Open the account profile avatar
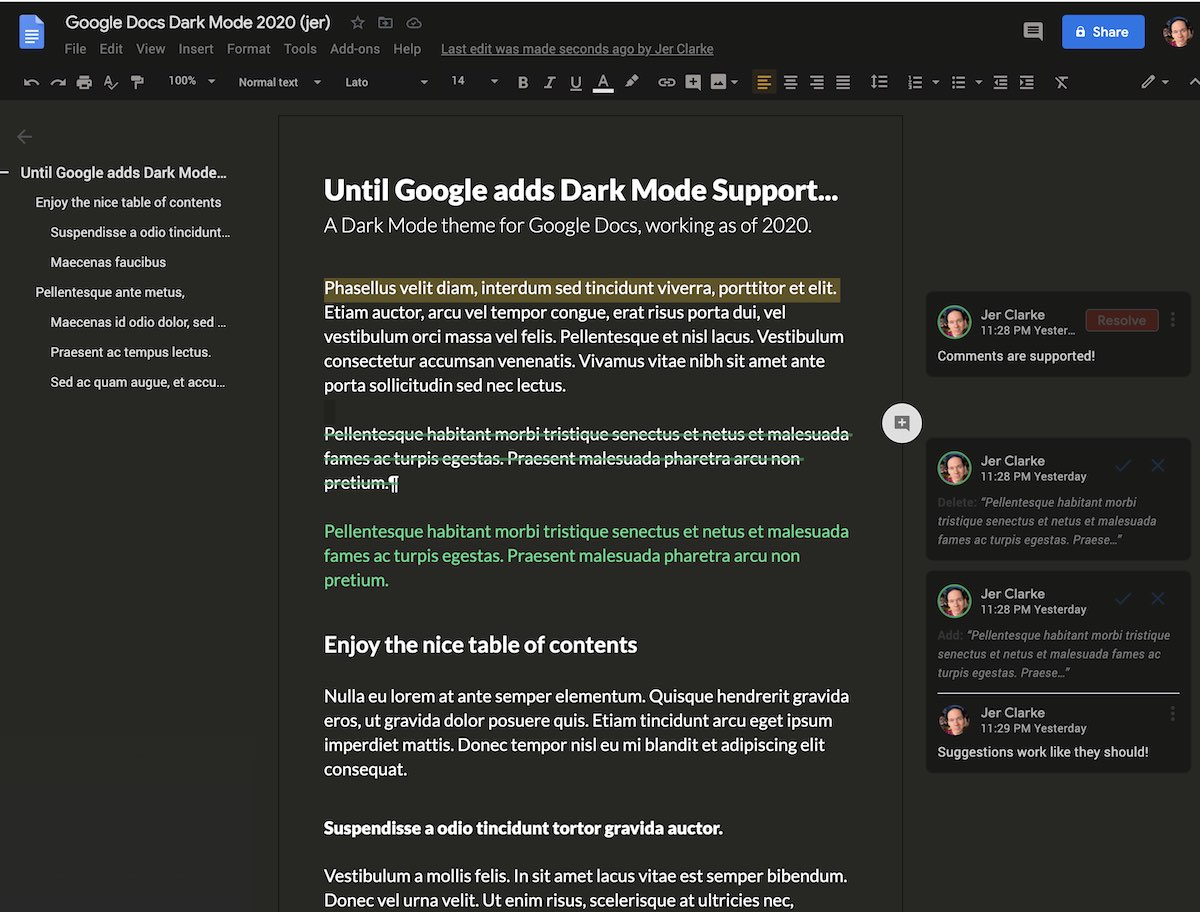The height and width of the screenshot is (912, 1200). click(1178, 32)
